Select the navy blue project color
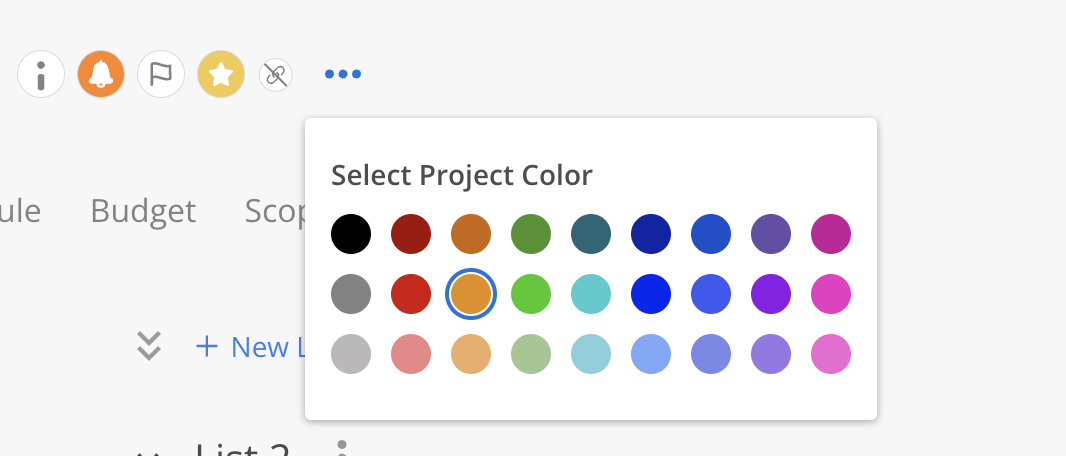 (x=651, y=234)
